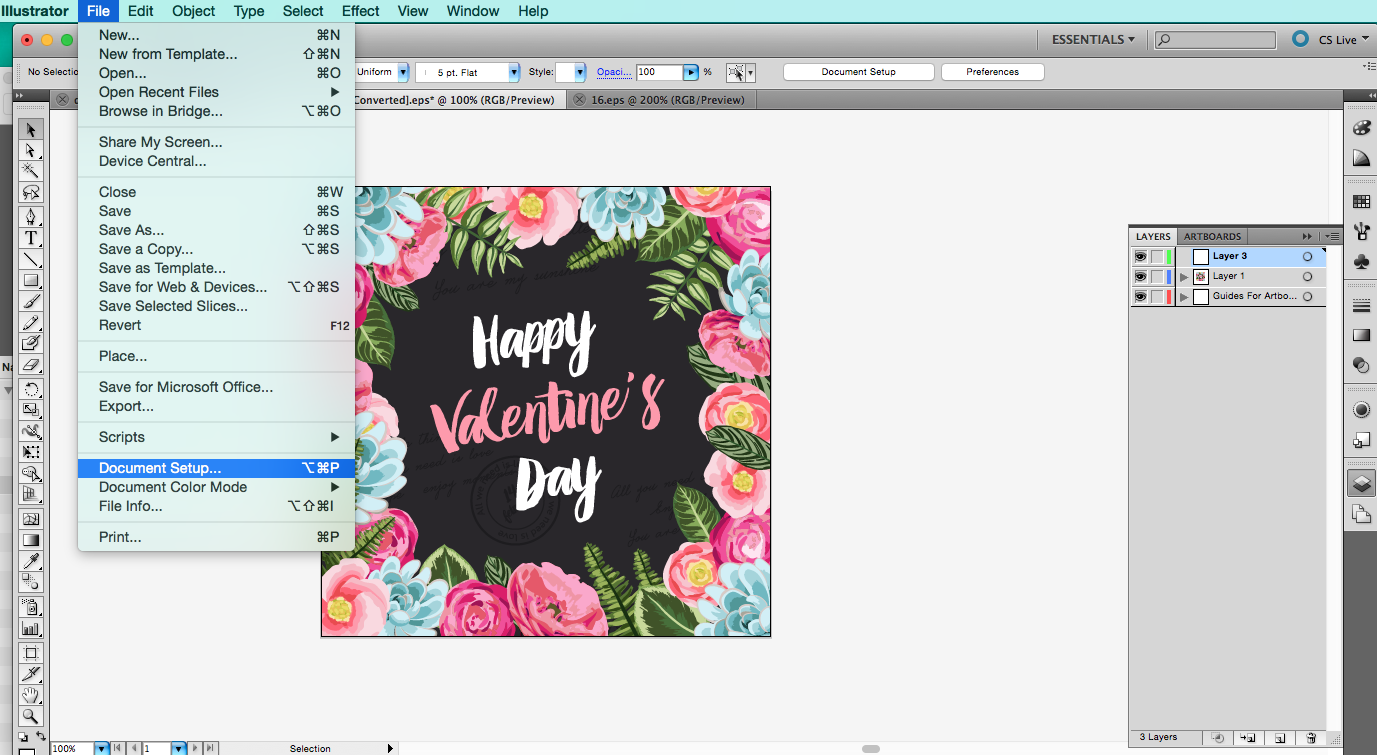Open the Symbols panel club icon
This screenshot has width=1377, height=755.
pyautogui.click(x=1361, y=261)
